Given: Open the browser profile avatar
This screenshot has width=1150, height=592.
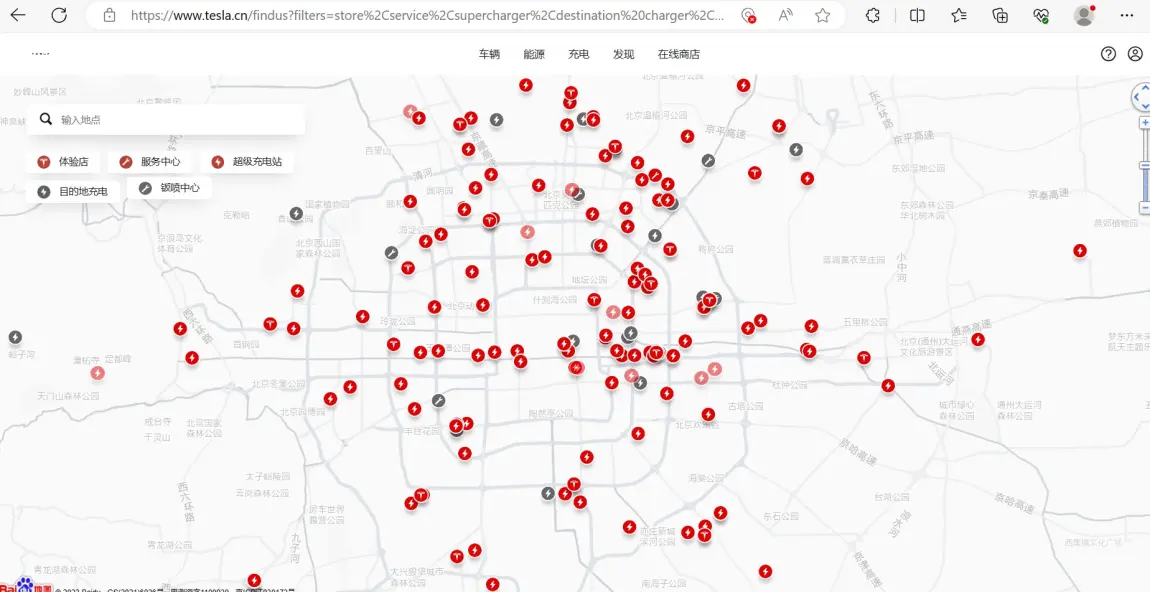Looking at the screenshot, I should [1084, 15].
